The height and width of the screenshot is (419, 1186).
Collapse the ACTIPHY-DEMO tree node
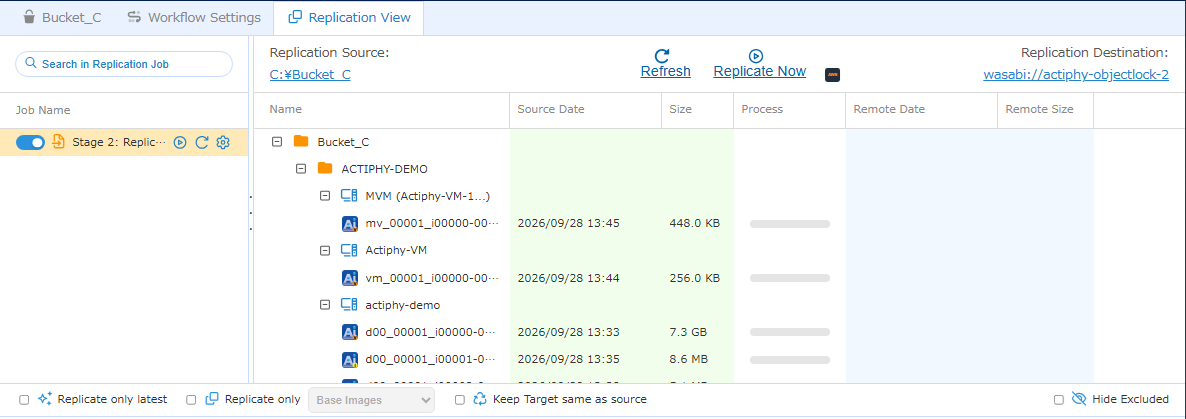point(301,169)
